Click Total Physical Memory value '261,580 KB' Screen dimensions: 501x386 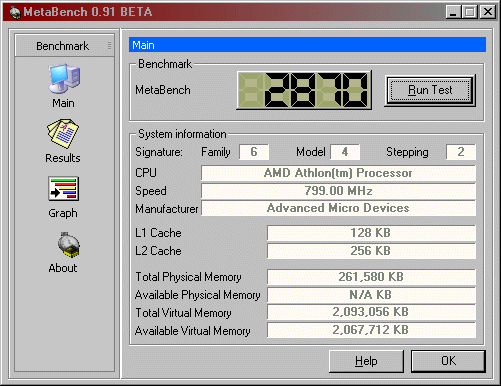click(x=371, y=277)
